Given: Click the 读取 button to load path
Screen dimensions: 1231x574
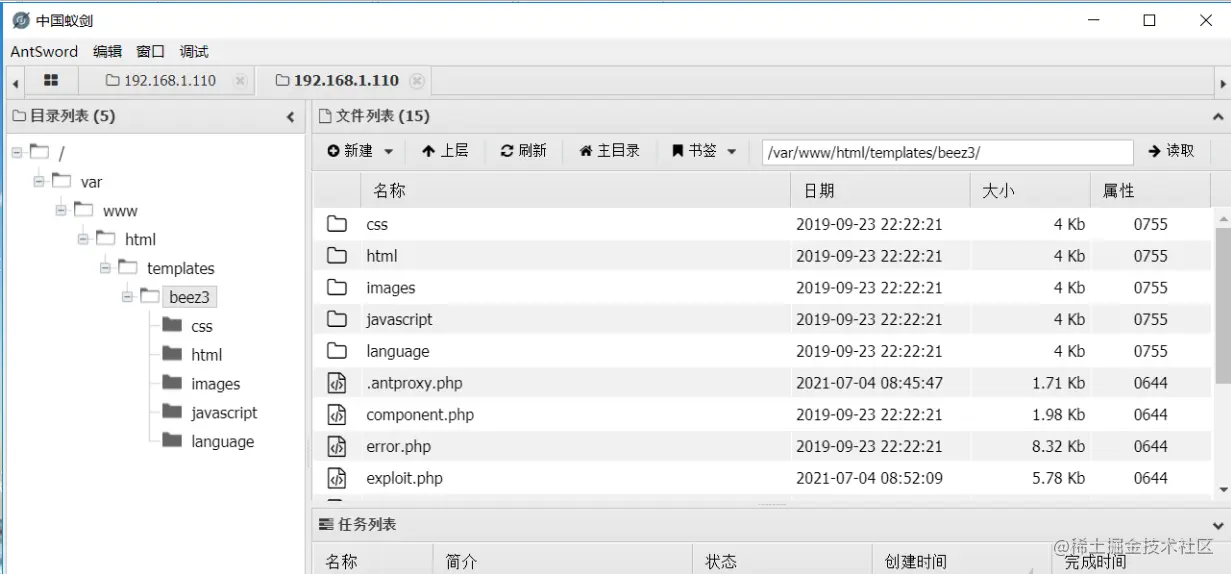Looking at the screenshot, I should [1172, 151].
